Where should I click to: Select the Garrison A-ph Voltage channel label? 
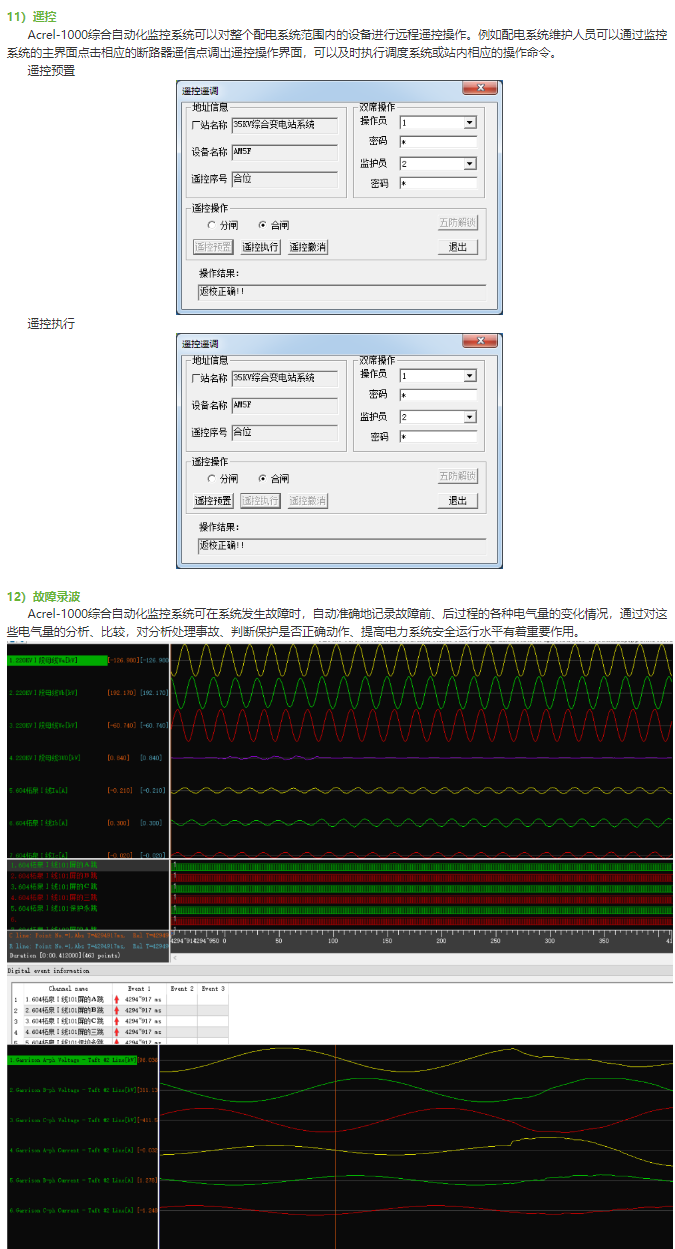coord(72,1060)
